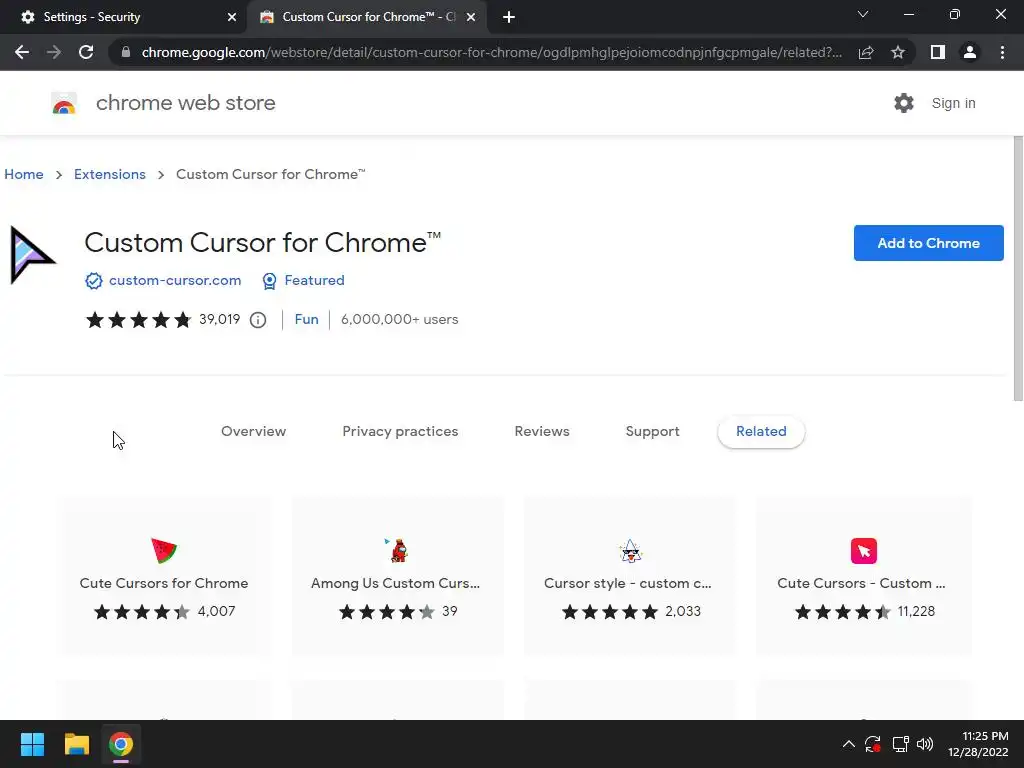1024x768 pixels.
Task: Switch to the Settings - Security tab
Action: [124, 17]
